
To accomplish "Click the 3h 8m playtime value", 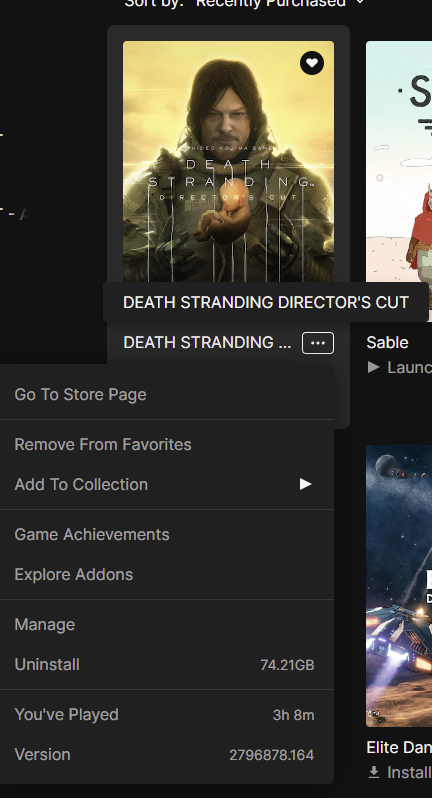I will point(294,715).
